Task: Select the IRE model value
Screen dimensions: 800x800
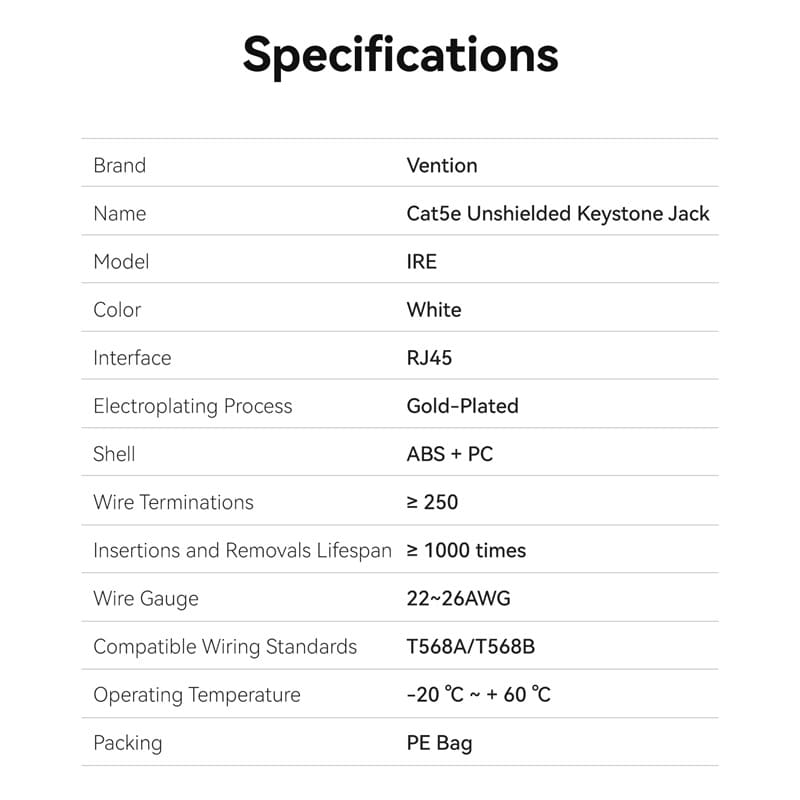Action: (421, 261)
